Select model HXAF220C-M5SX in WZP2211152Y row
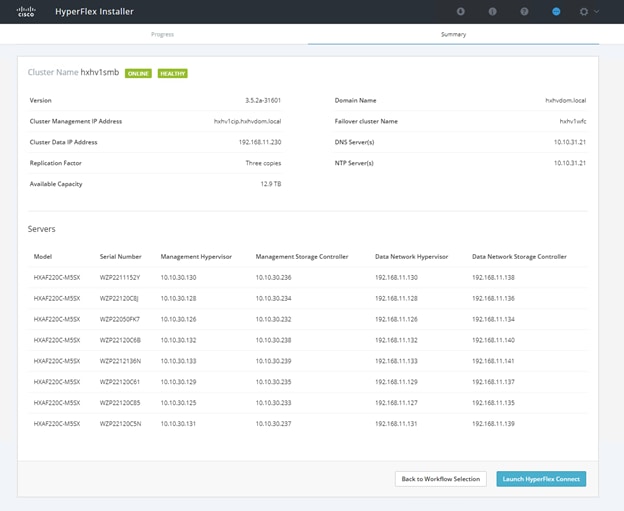The height and width of the screenshot is (511, 624). tap(57, 277)
